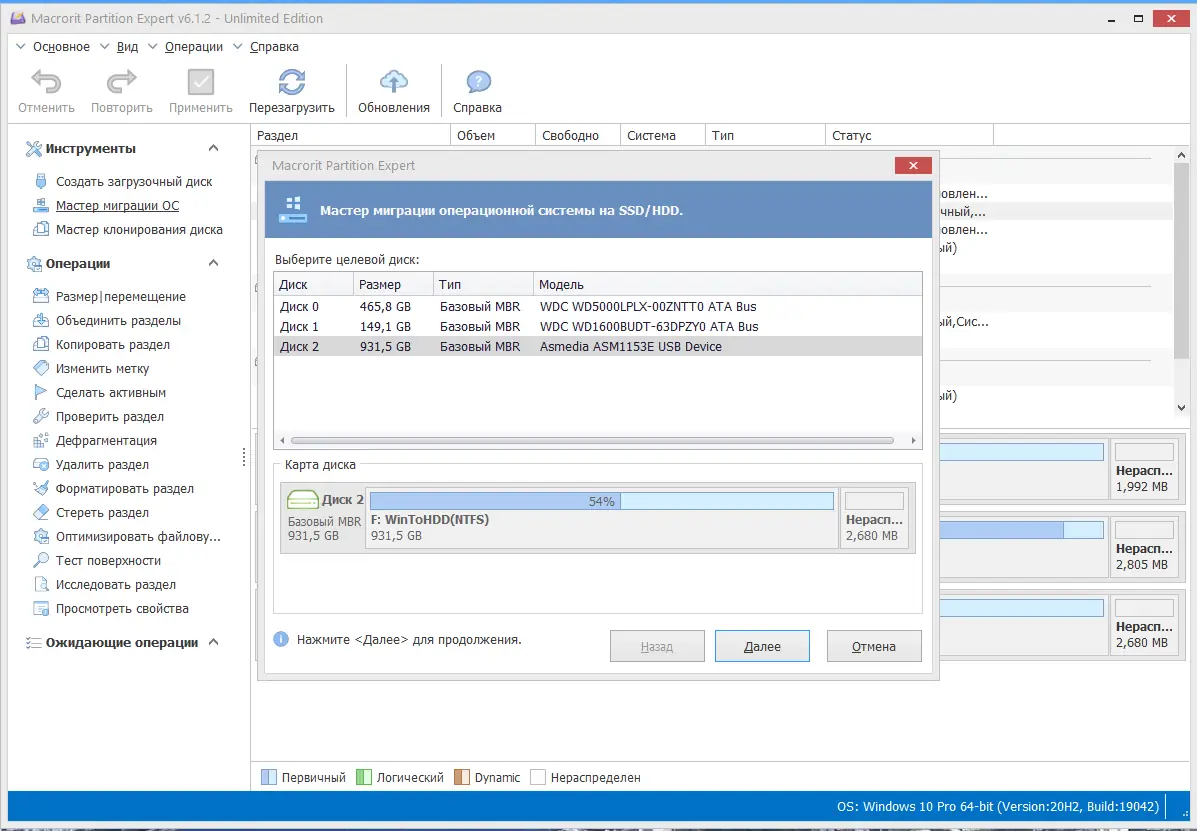Select Стереть раздел operation

(x=102, y=513)
